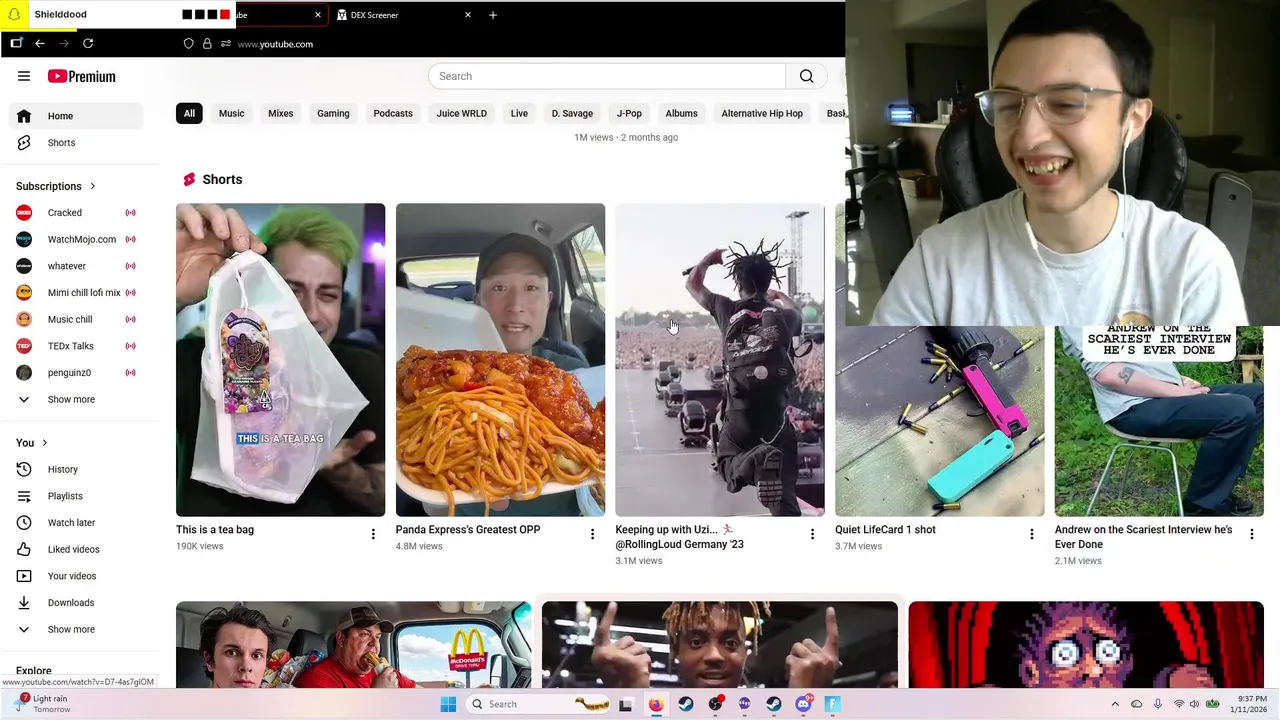This screenshot has width=1280, height=720.
Task: Select the Music filter chip
Action: 231,113
